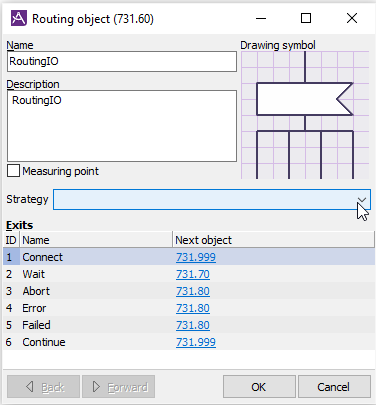Confirm the dialog with OK
This screenshot has height=405, width=376.
(x=259, y=387)
